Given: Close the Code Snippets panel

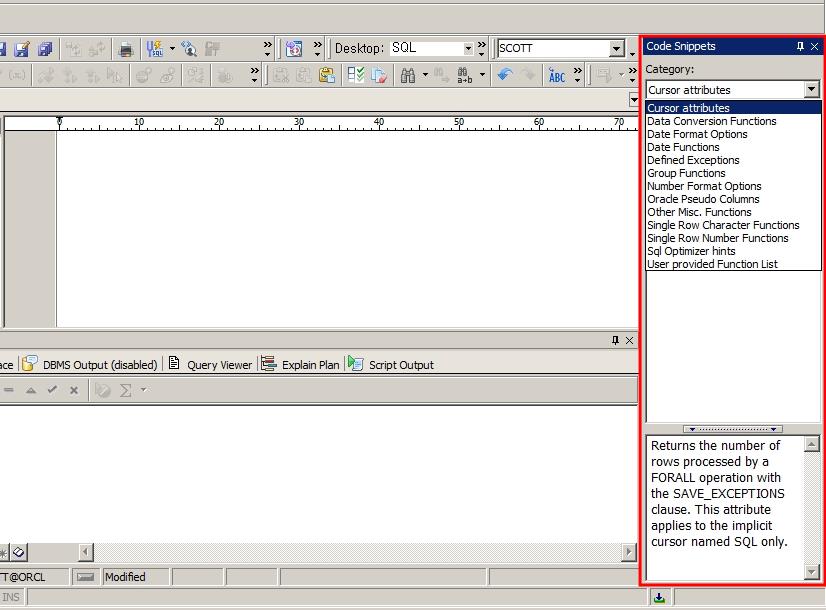Looking at the screenshot, I should (x=815, y=46).
